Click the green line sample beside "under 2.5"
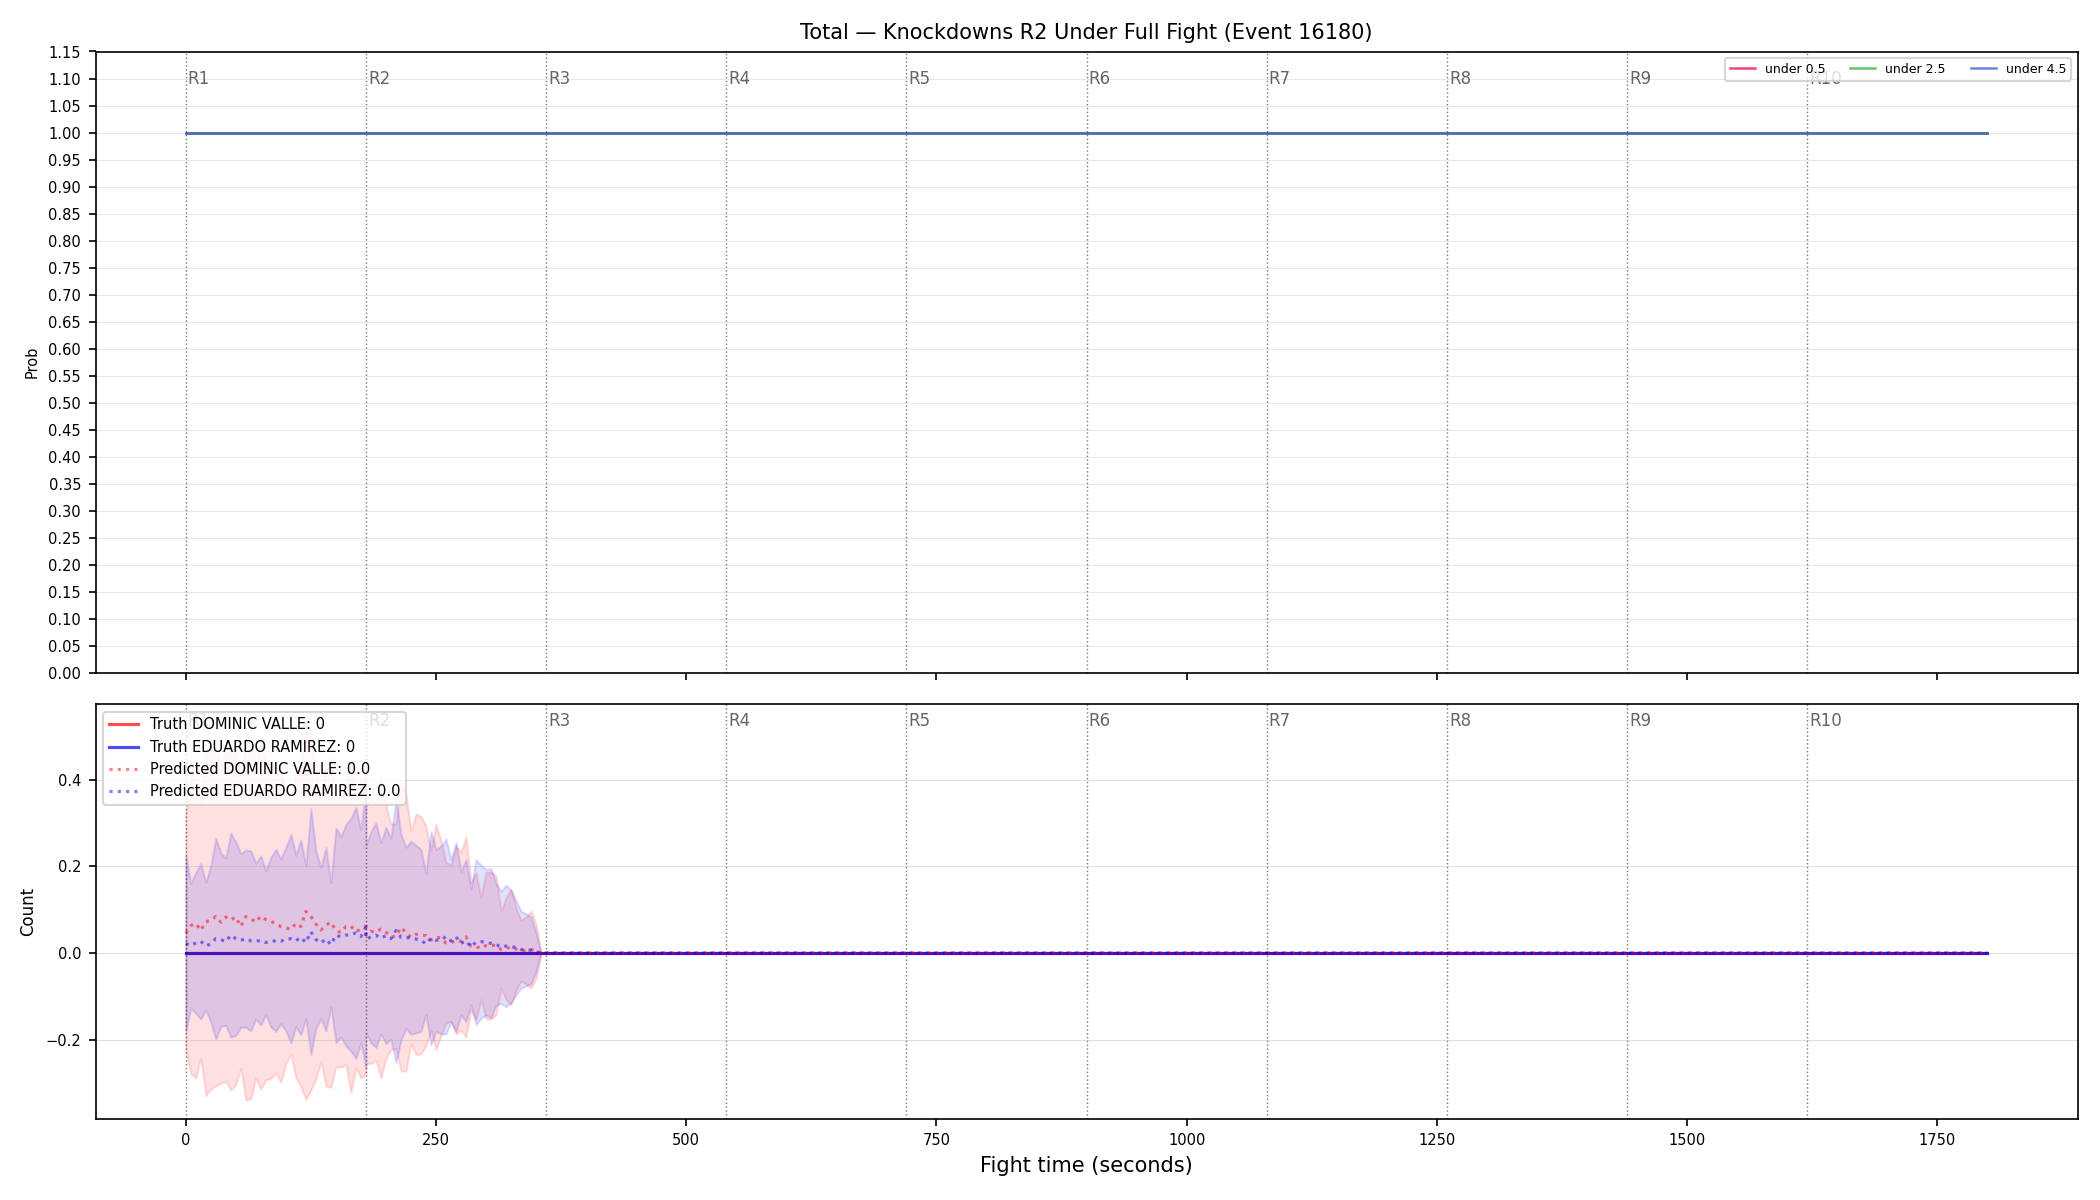Image resolution: width=2100 pixels, height=1200 pixels. pos(1863,69)
